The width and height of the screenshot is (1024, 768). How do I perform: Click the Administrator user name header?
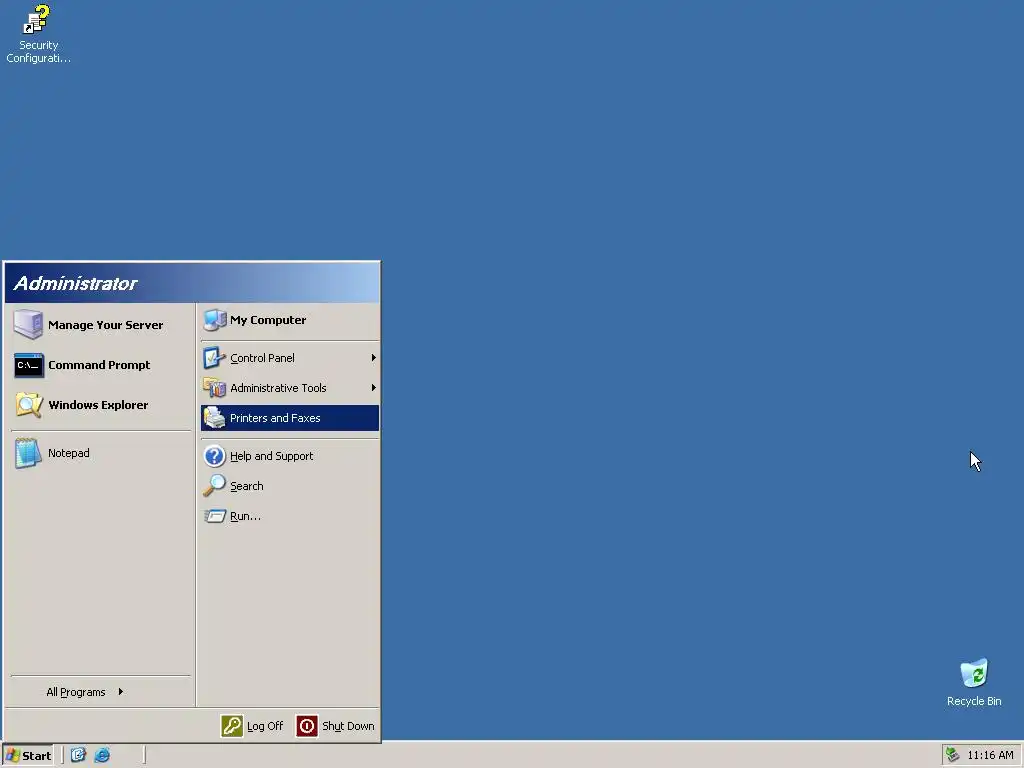[x=76, y=283]
